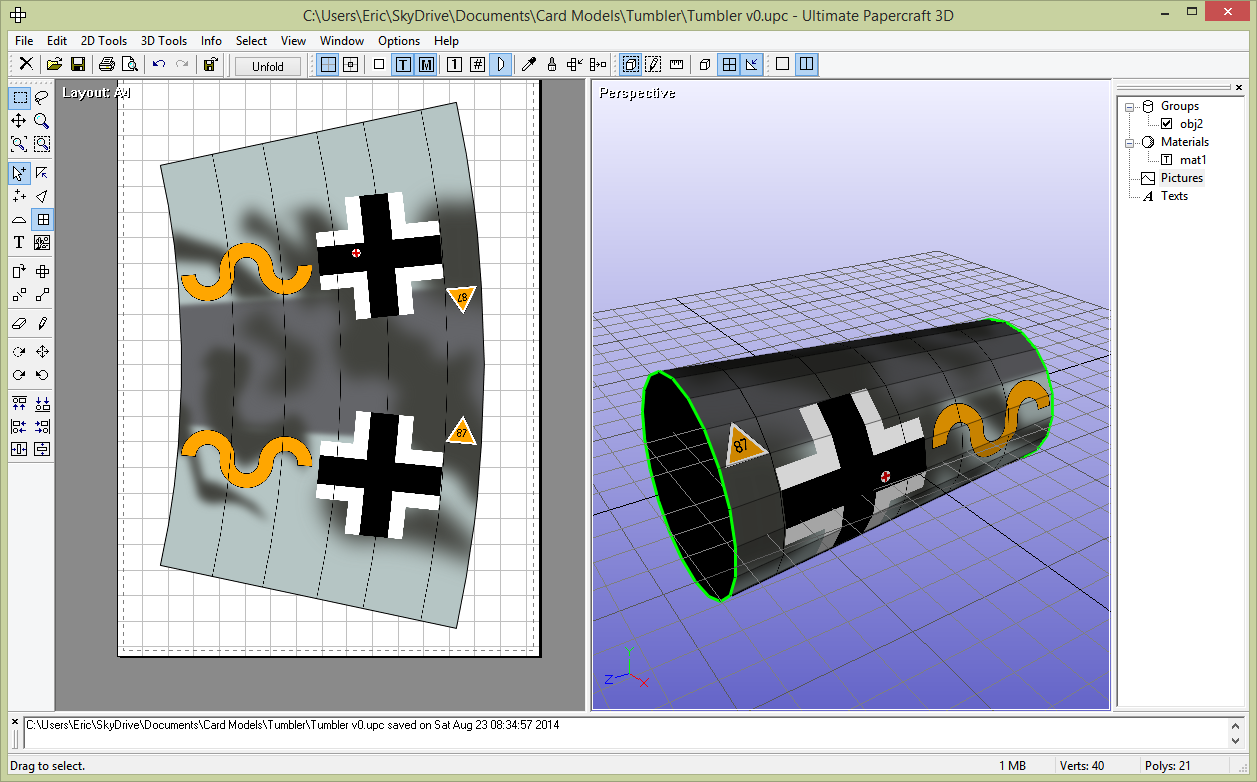Viewport: 1257px width, 782px height.
Task: Click the rotate counter-clockwise tool icon
Action: pos(42,375)
